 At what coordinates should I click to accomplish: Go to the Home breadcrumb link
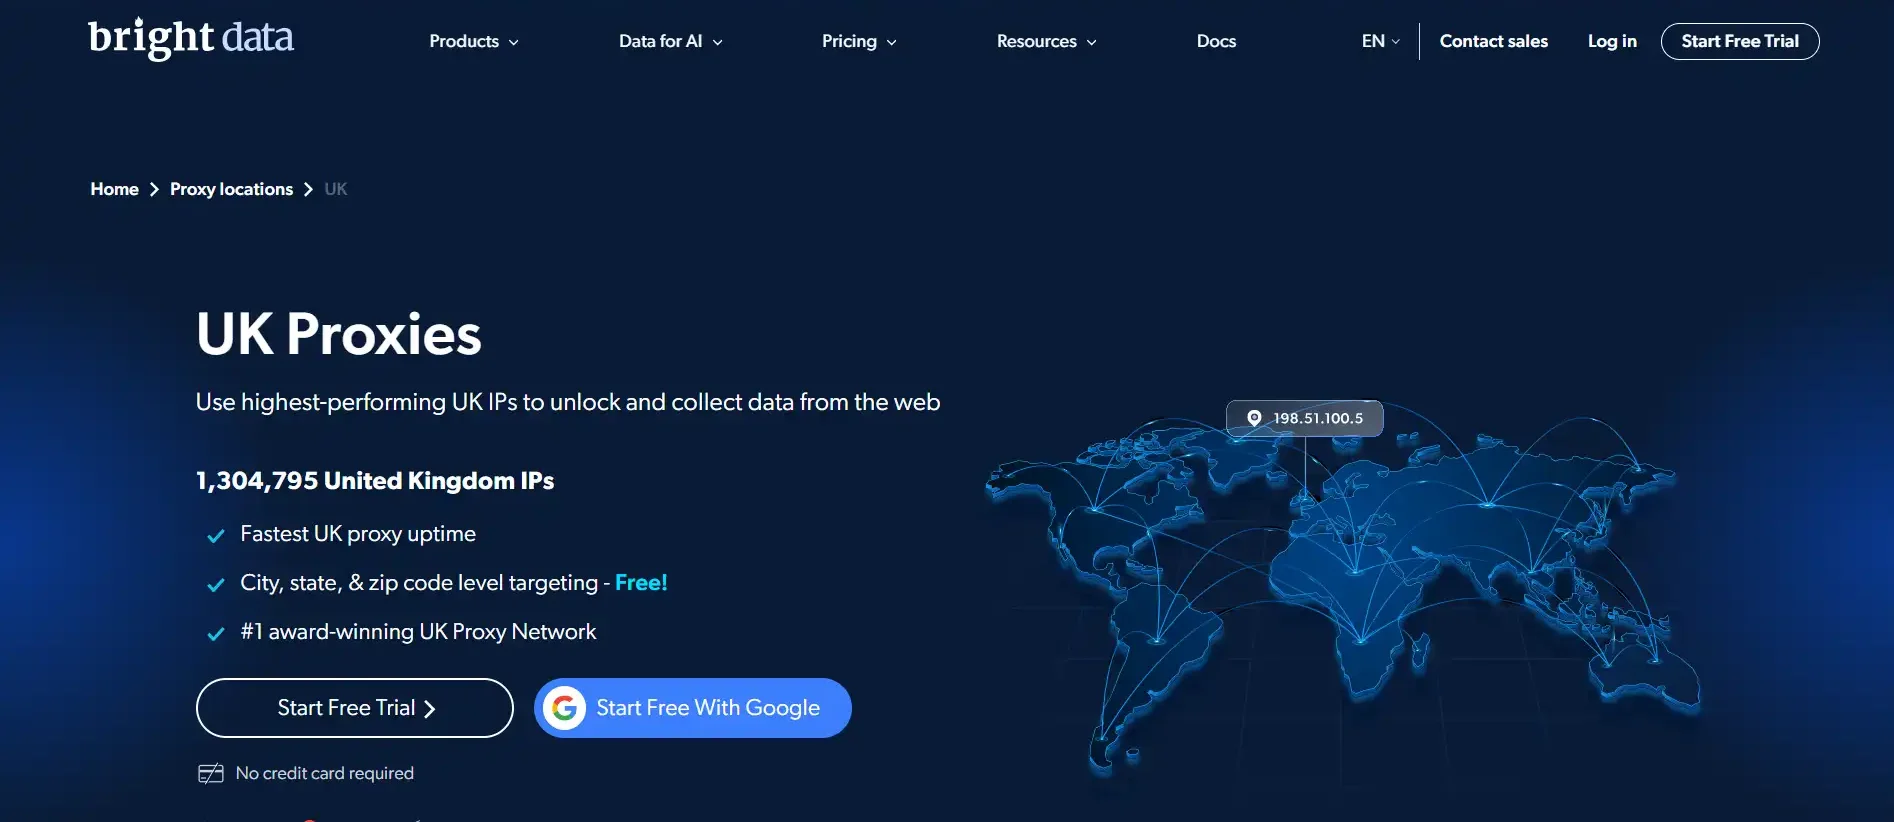pos(115,189)
